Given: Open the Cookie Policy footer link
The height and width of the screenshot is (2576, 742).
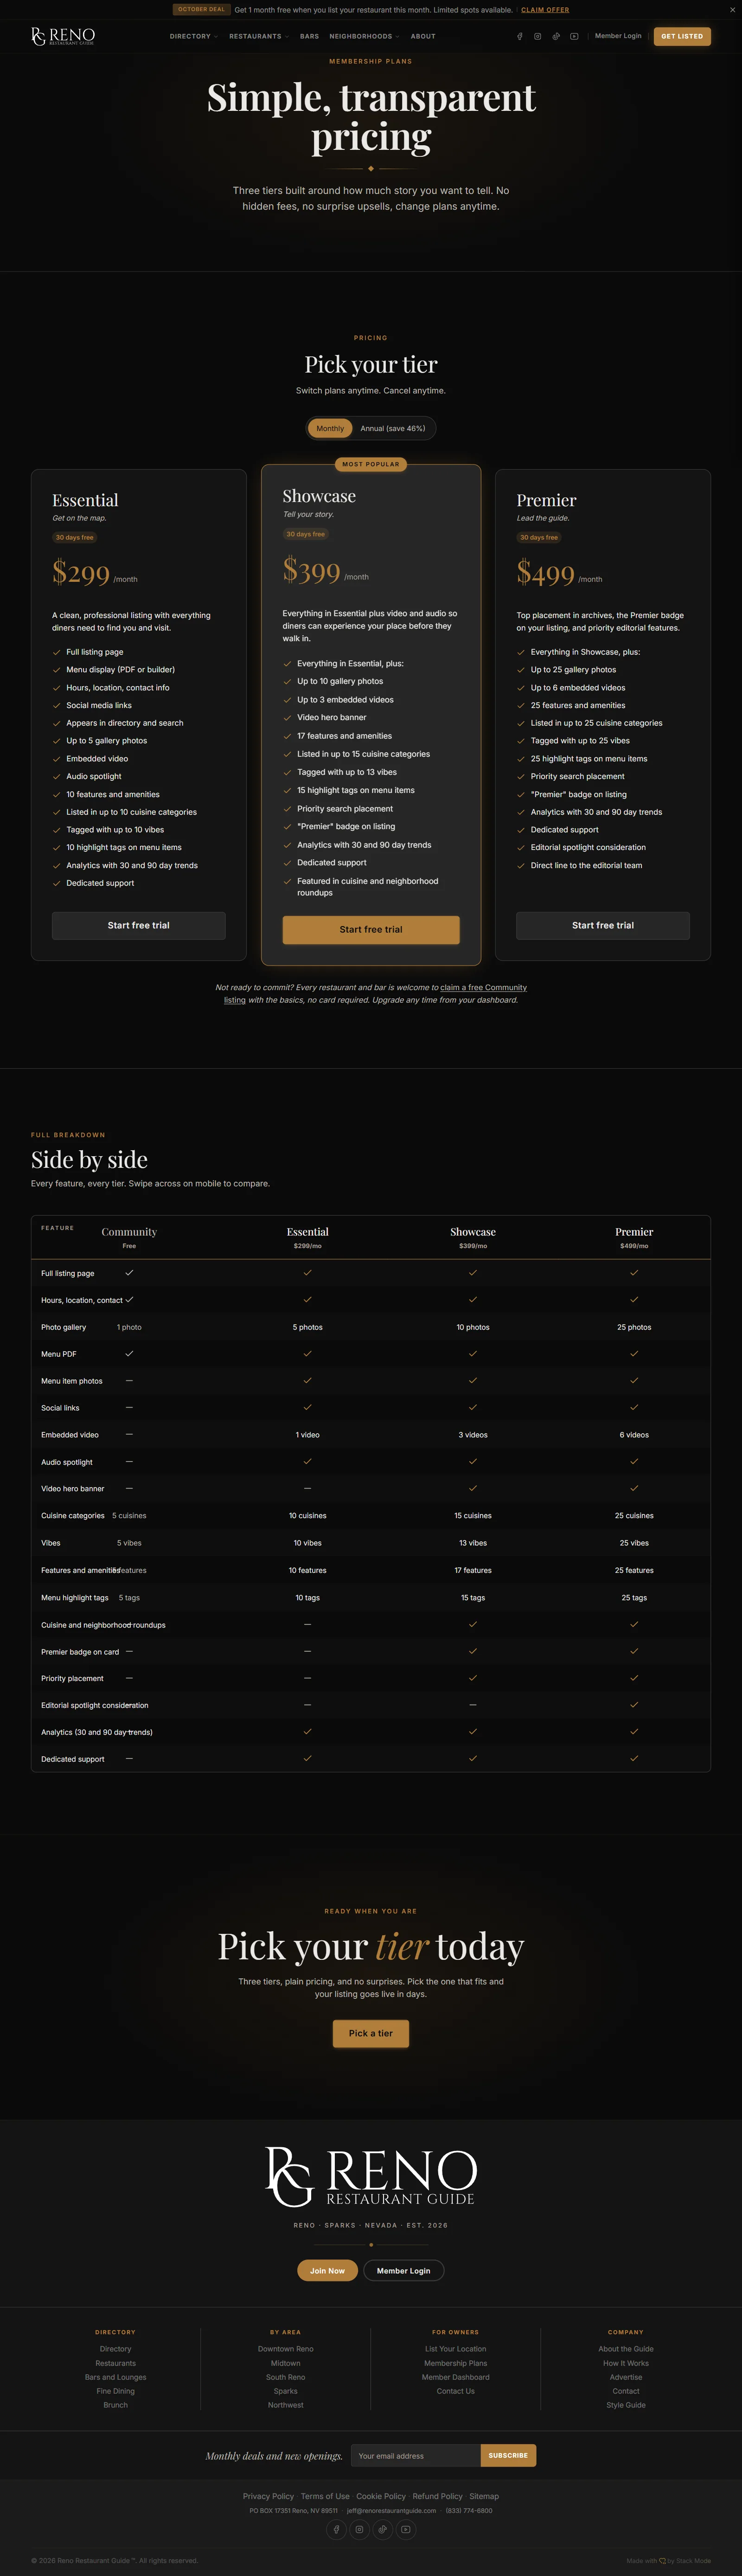Looking at the screenshot, I should click(x=381, y=2496).
